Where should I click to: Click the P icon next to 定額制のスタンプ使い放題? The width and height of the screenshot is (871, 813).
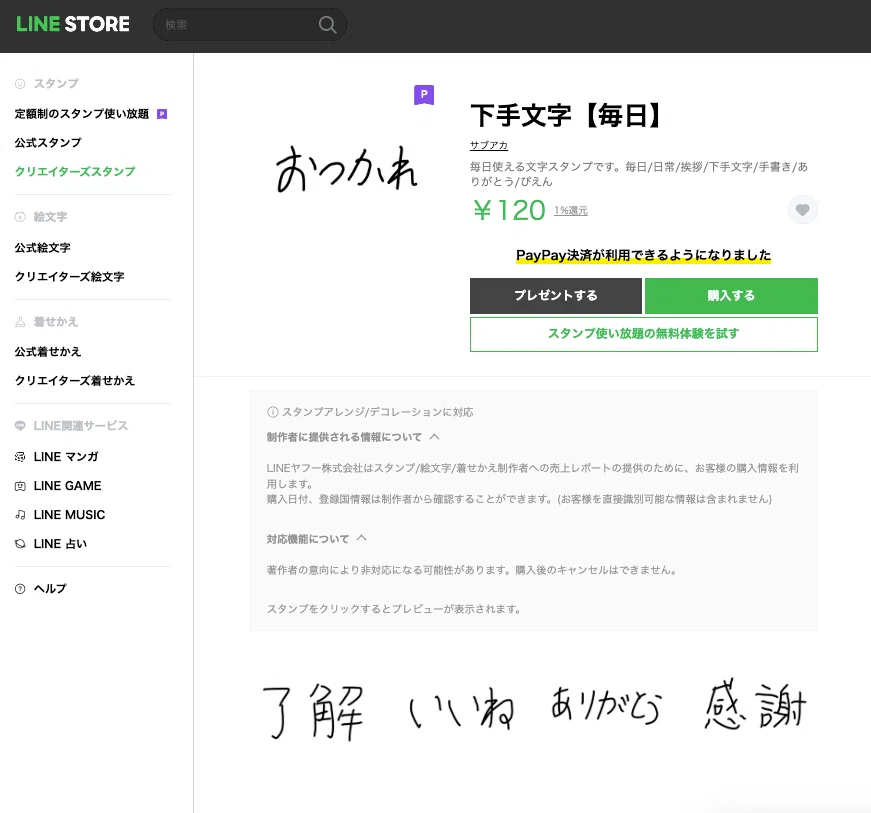tap(162, 114)
